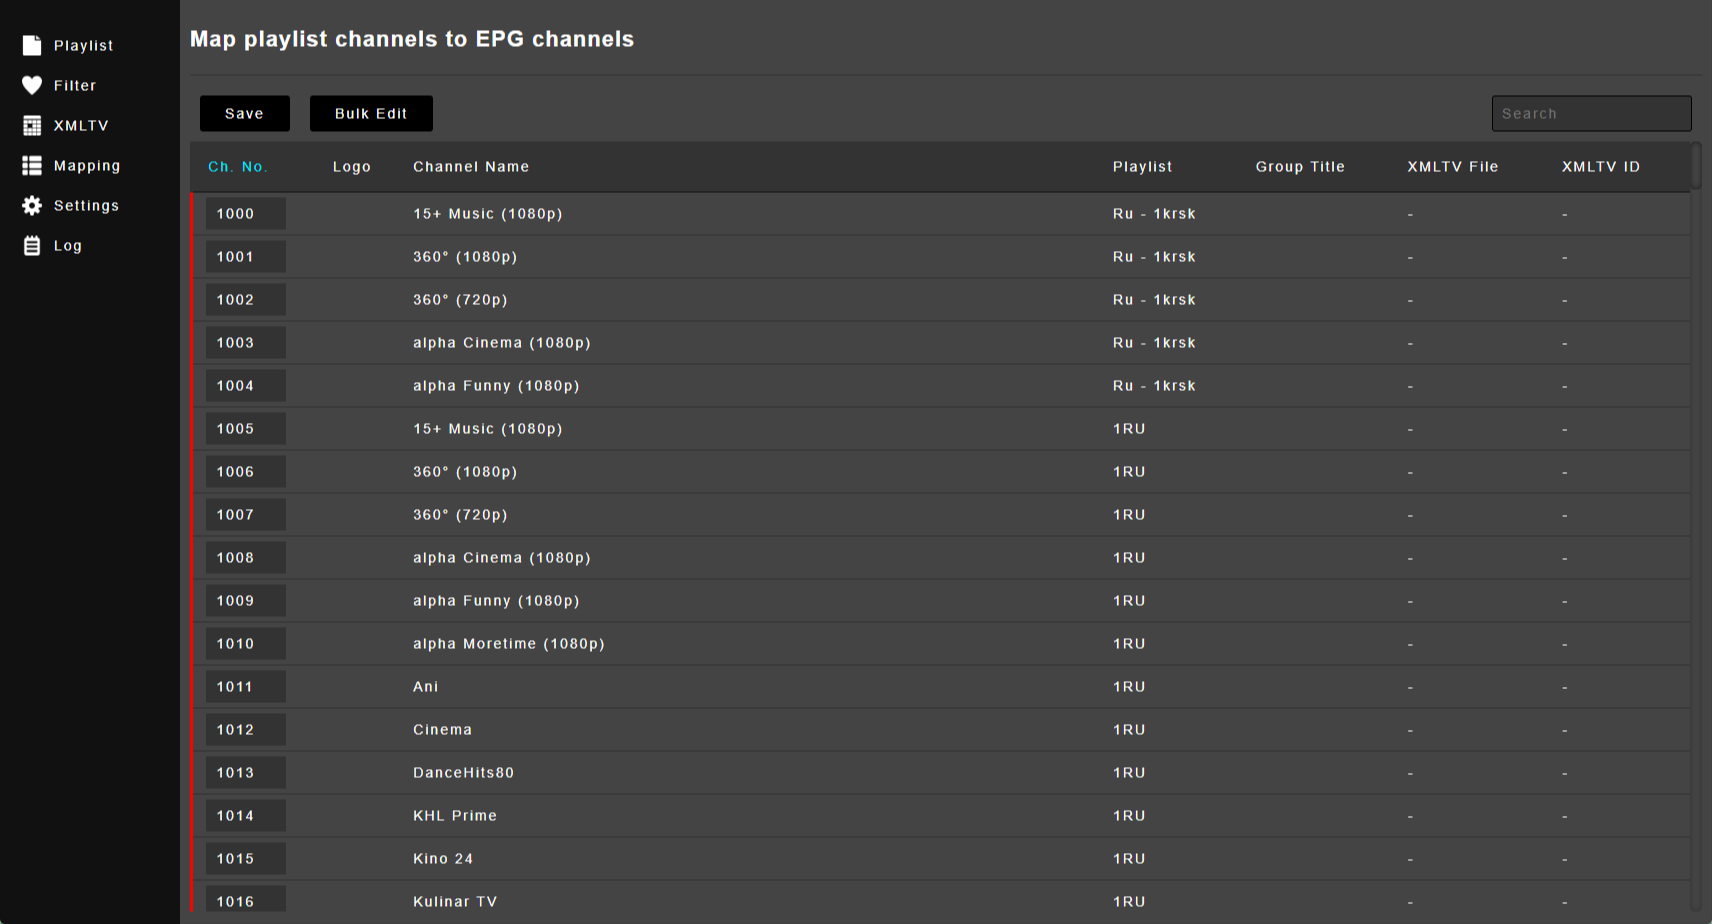The height and width of the screenshot is (924, 1712).
Task: Click the XMLTV File column header
Action: point(1452,167)
